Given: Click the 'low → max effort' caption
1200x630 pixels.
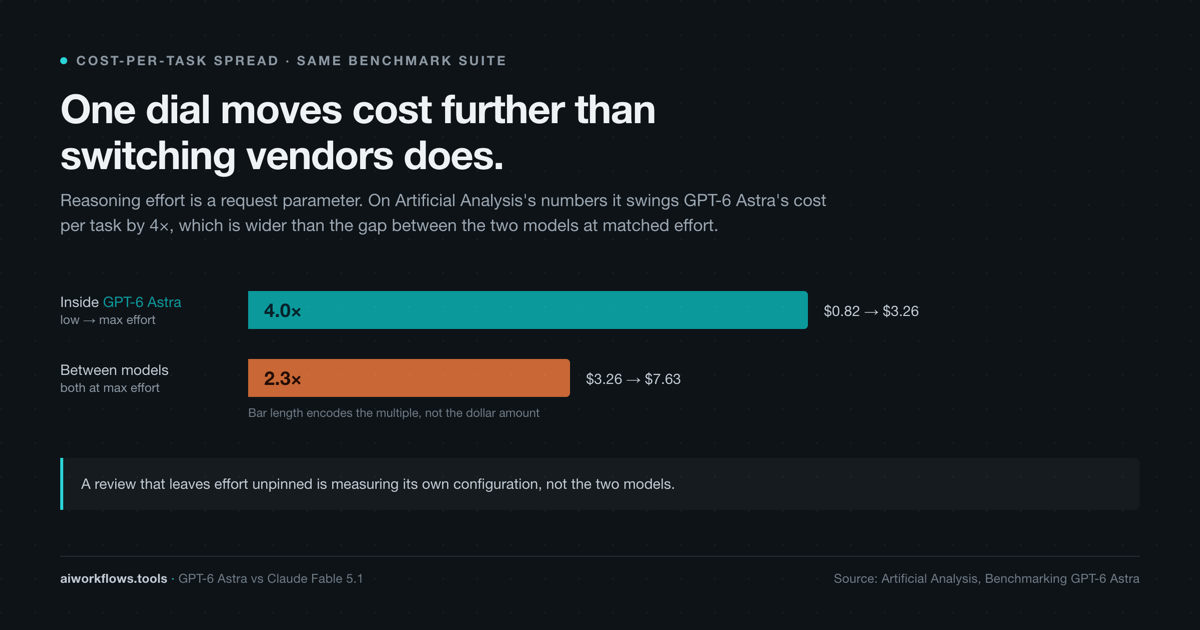Looking at the screenshot, I should 108,320.
